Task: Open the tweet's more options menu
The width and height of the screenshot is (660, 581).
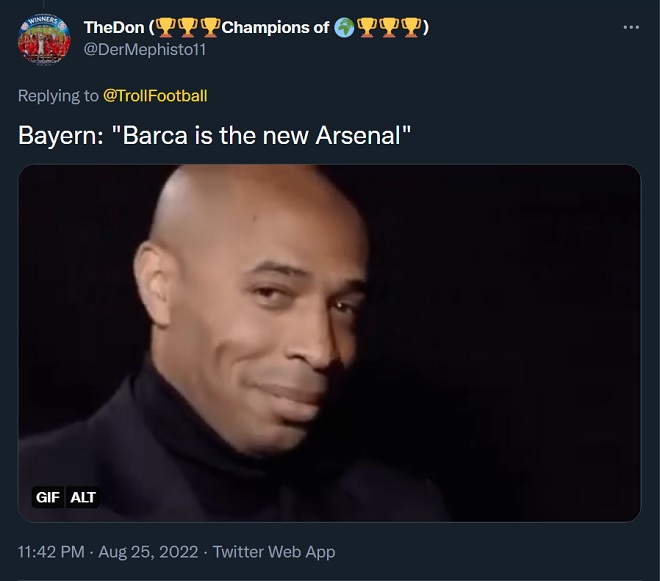Action: [x=631, y=27]
